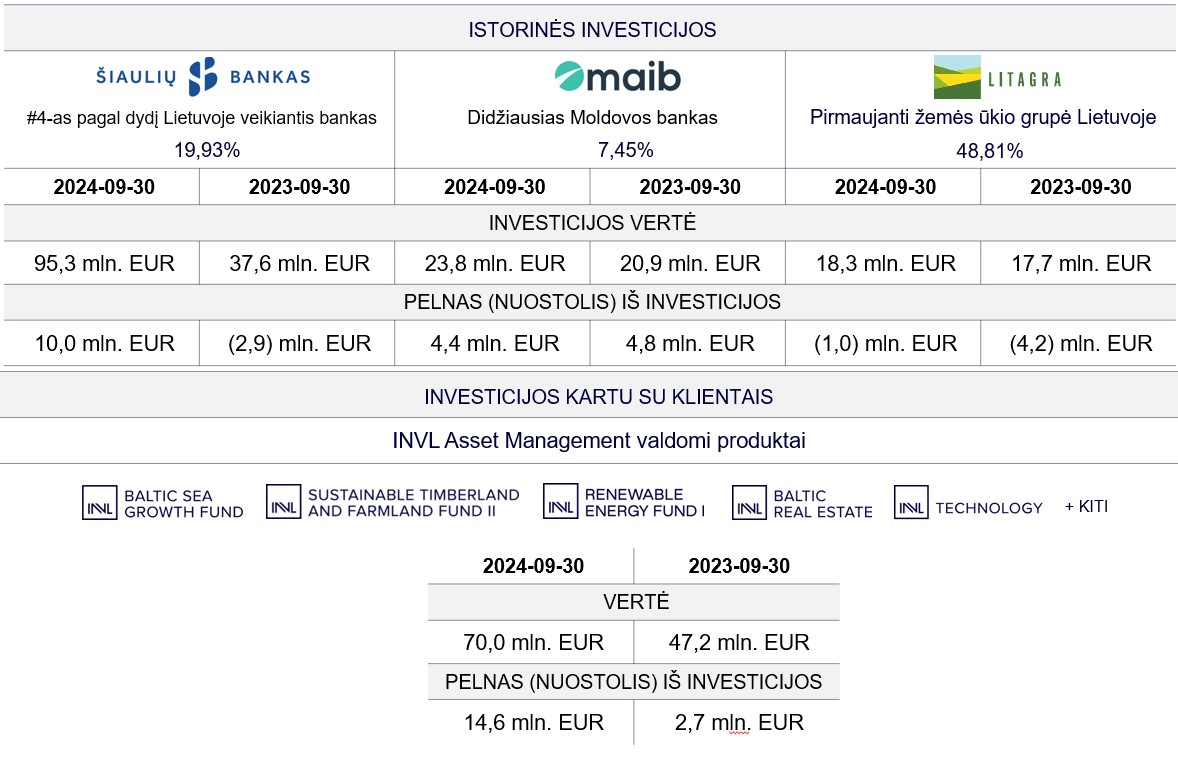The width and height of the screenshot is (1178, 760).
Task: Select the 14,6 mln. EUR profit cell
Action: (531, 722)
